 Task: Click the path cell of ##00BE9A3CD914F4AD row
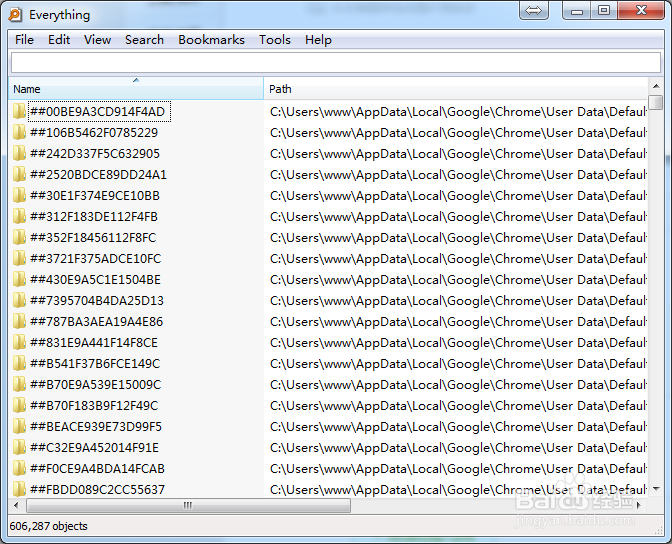tap(458, 112)
